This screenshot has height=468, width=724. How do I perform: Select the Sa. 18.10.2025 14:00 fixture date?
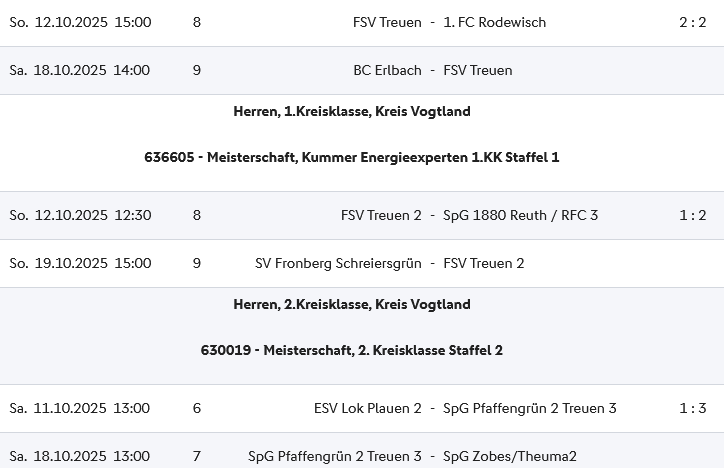[x=80, y=70]
